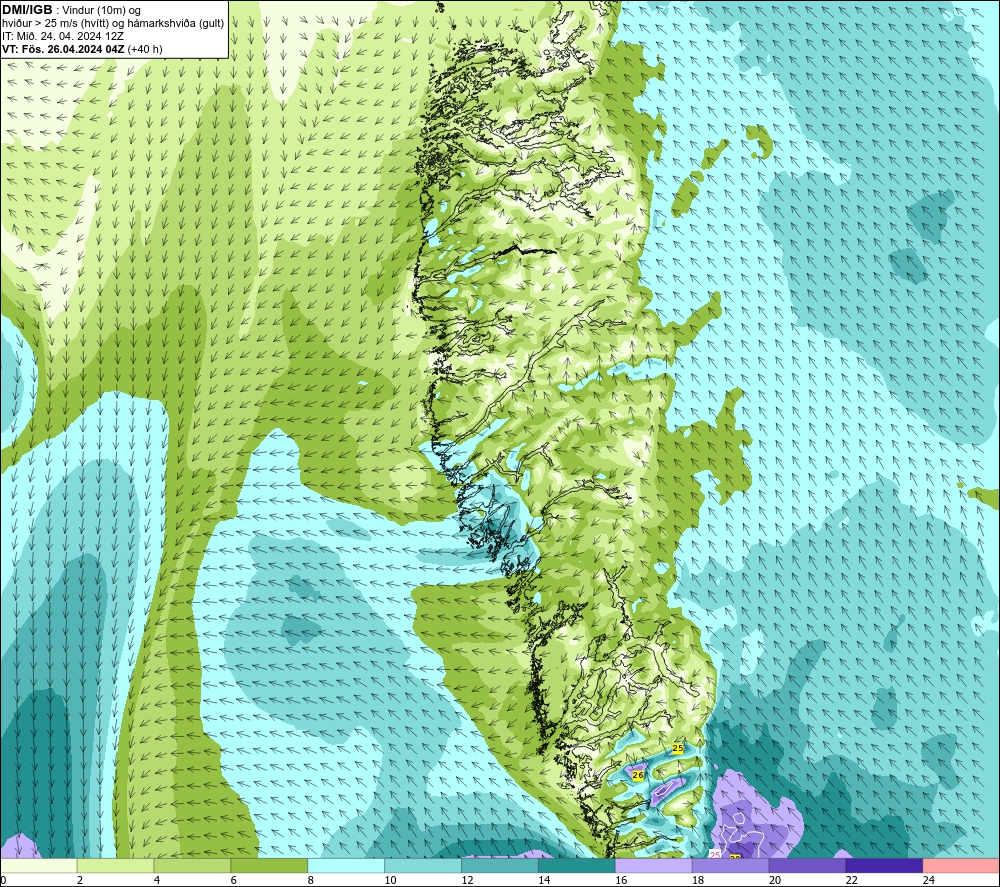Click the yellow gust label 25
Image resolution: width=1000 pixels, height=887 pixels.
(x=678, y=748)
